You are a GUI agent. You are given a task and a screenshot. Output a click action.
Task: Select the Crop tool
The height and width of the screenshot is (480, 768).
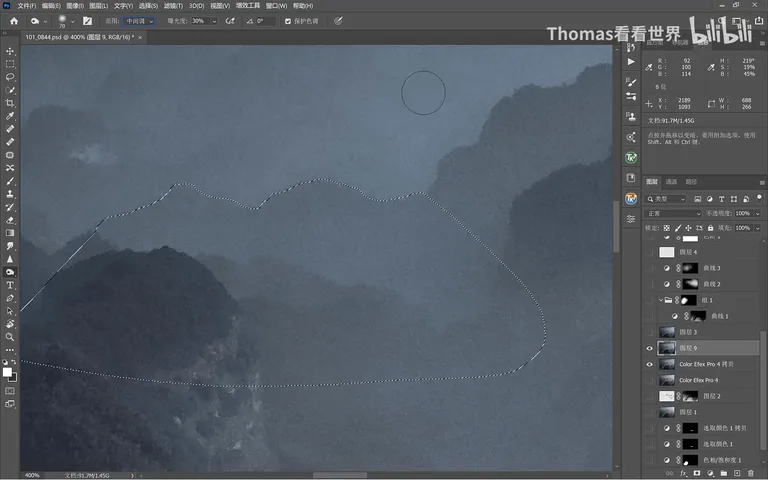10,103
